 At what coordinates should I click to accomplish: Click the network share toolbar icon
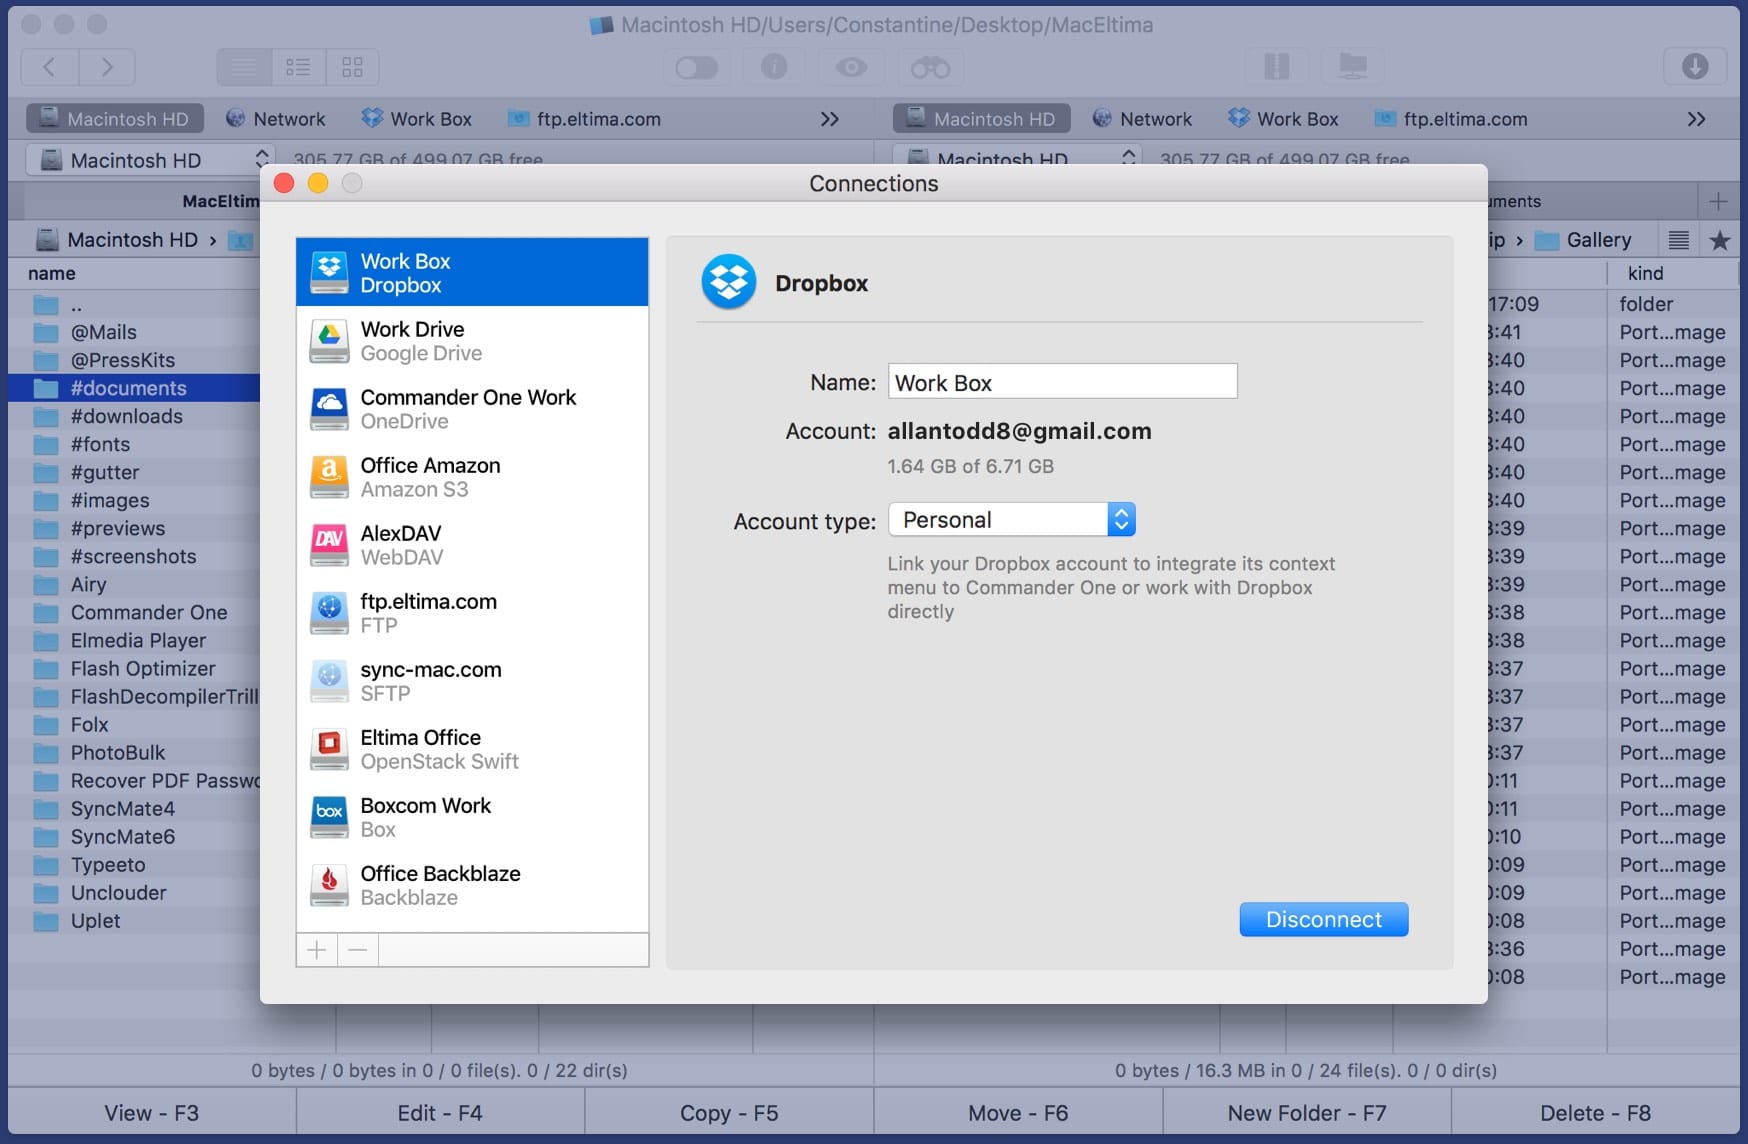point(1352,67)
